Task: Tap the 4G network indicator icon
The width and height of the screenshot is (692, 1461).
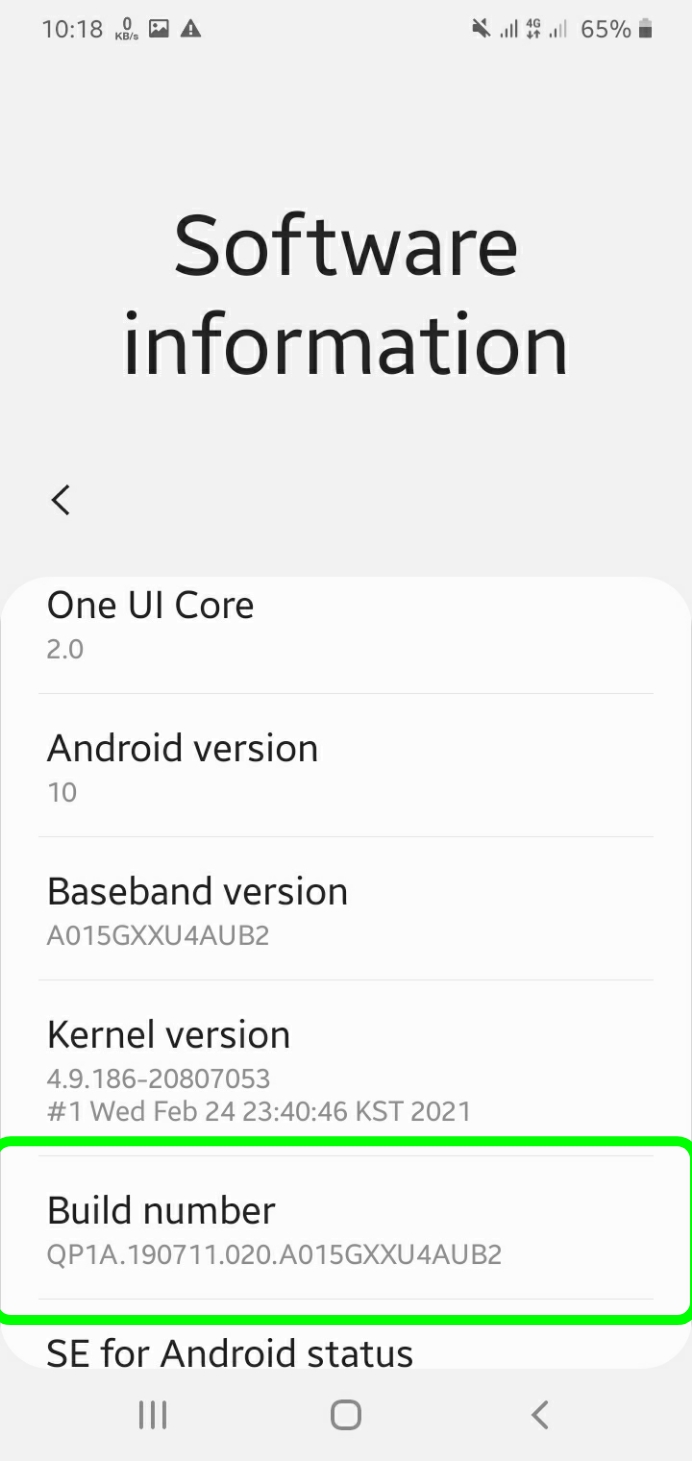Action: click(x=535, y=30)
